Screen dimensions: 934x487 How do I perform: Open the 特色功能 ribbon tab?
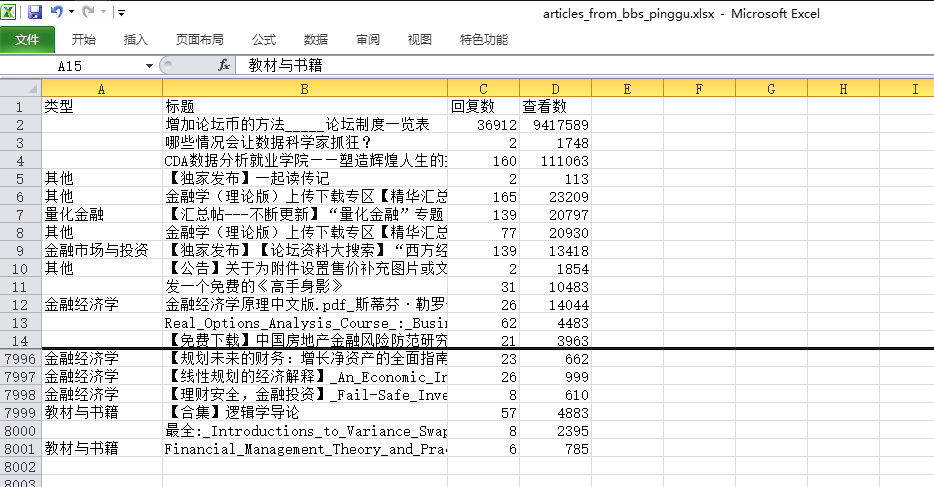tap(484, 40)
